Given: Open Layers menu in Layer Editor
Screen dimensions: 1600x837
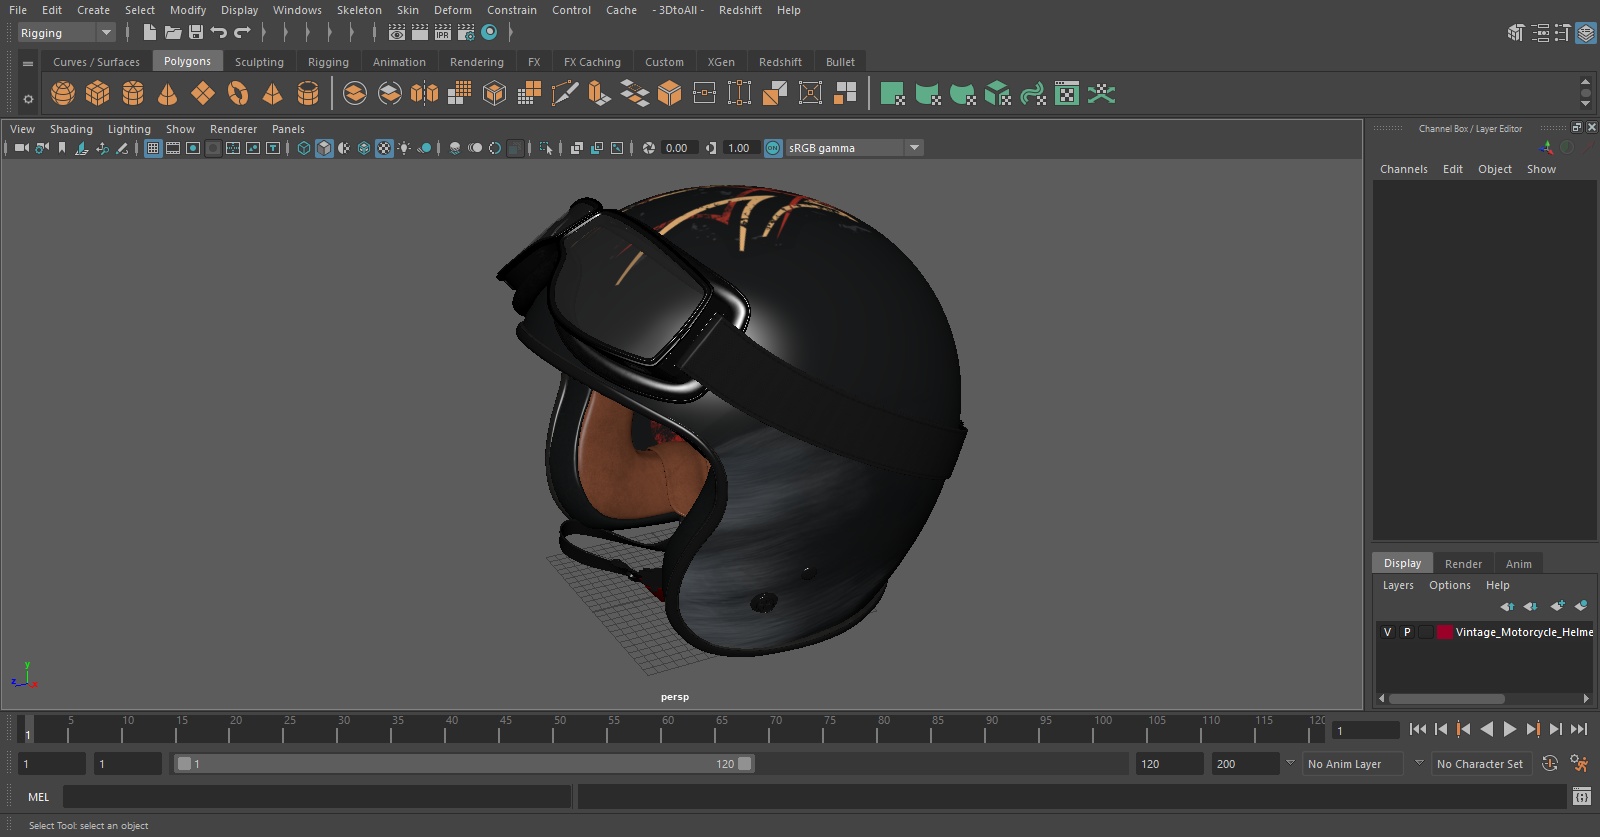Looking at the screenshot, I should pyautogui.click(x=1398, y=586).
